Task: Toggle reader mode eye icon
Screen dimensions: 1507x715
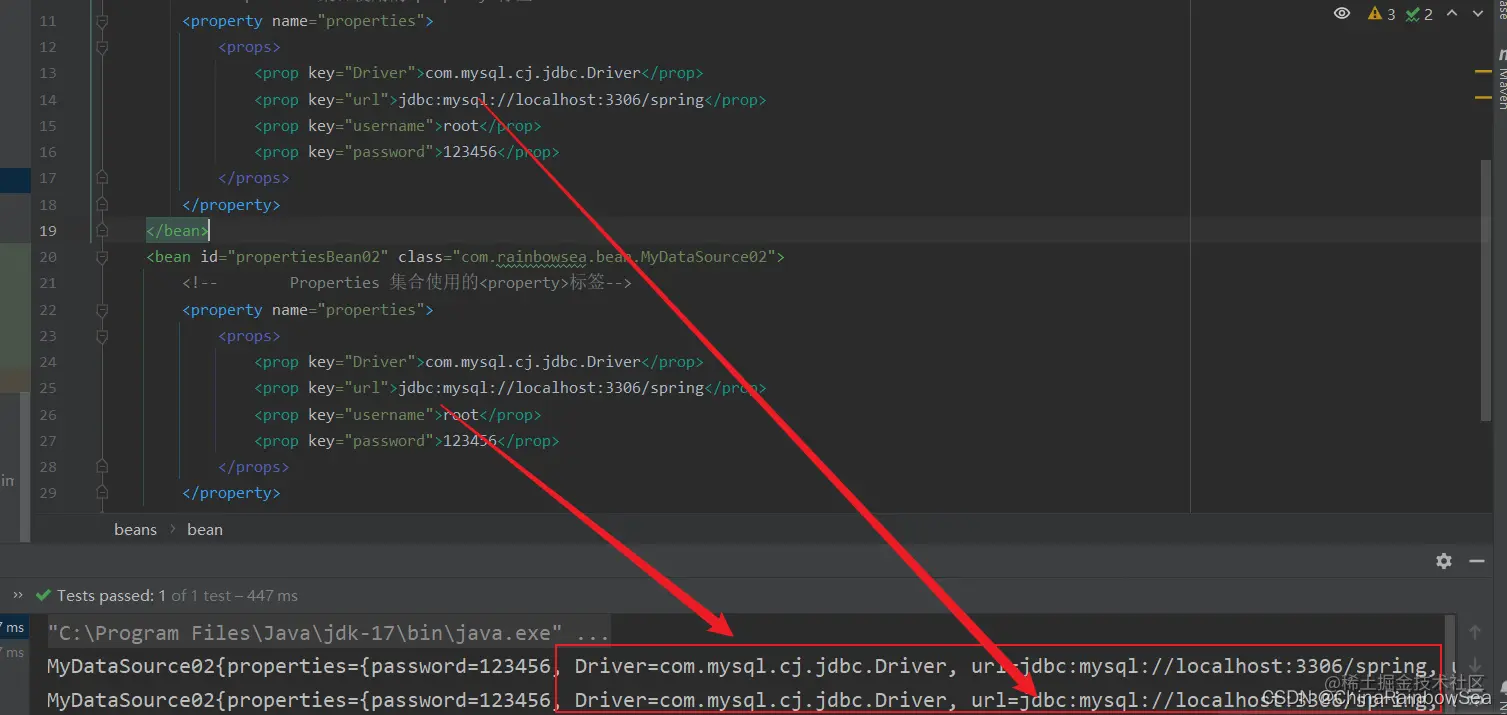Action: (1342, 13)
